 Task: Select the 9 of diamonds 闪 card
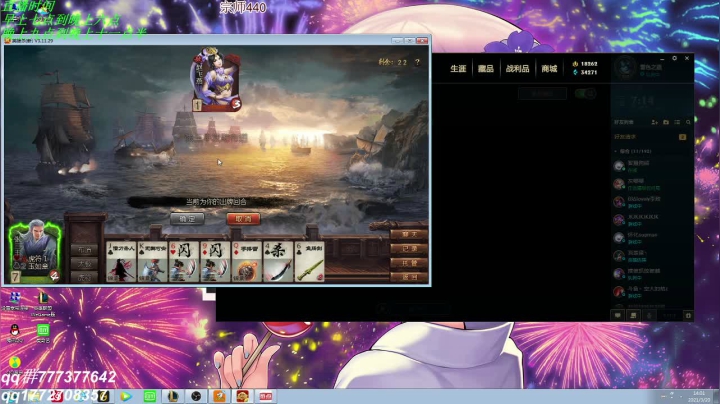click(215, 262)
